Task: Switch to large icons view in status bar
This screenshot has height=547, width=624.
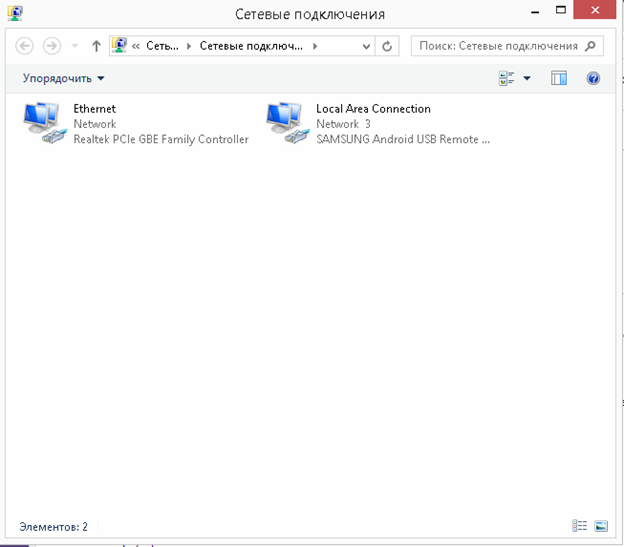Action: 601,526
